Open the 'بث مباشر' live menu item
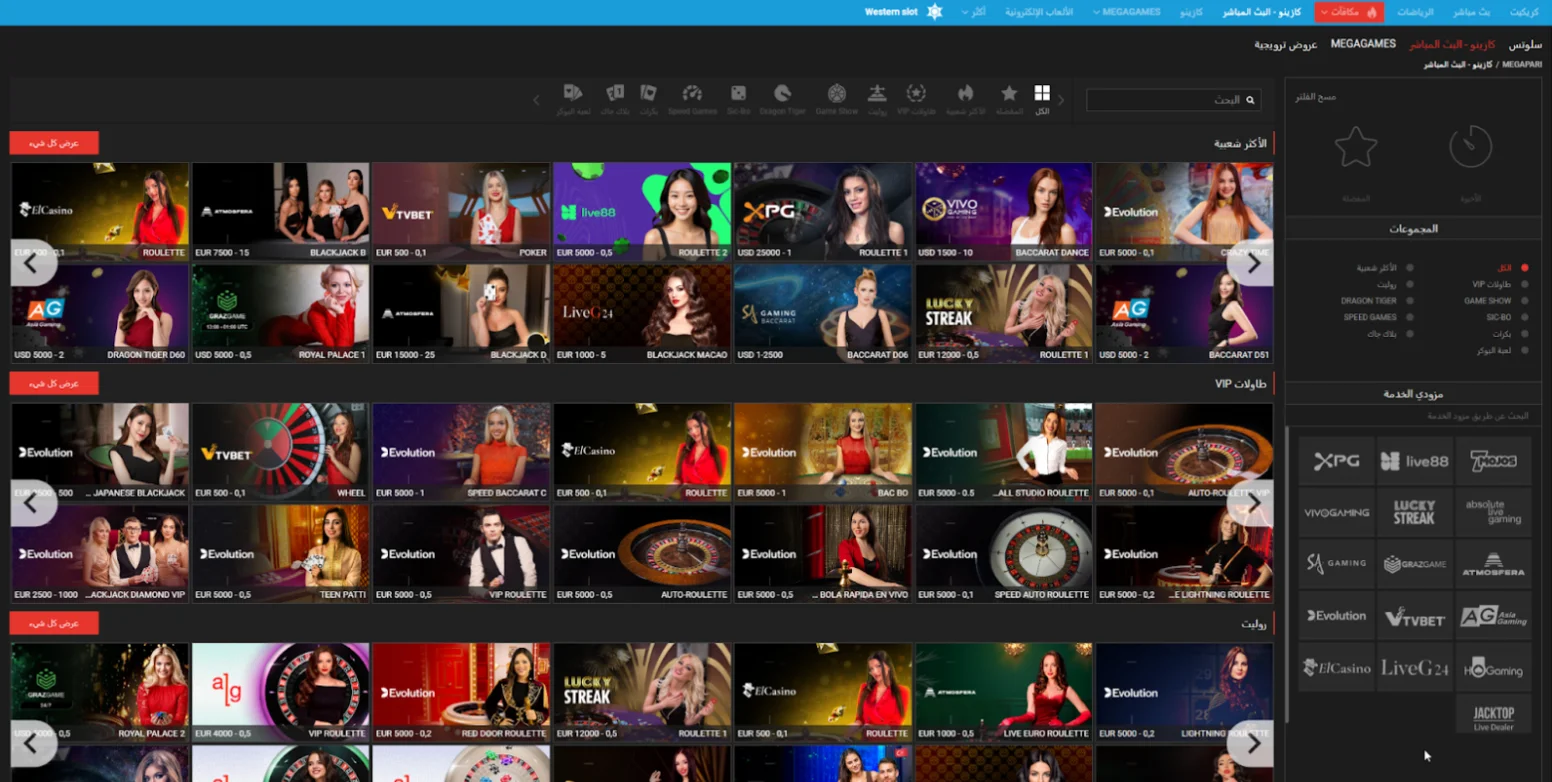The image size is (1552, 782). click(1472, 12)
